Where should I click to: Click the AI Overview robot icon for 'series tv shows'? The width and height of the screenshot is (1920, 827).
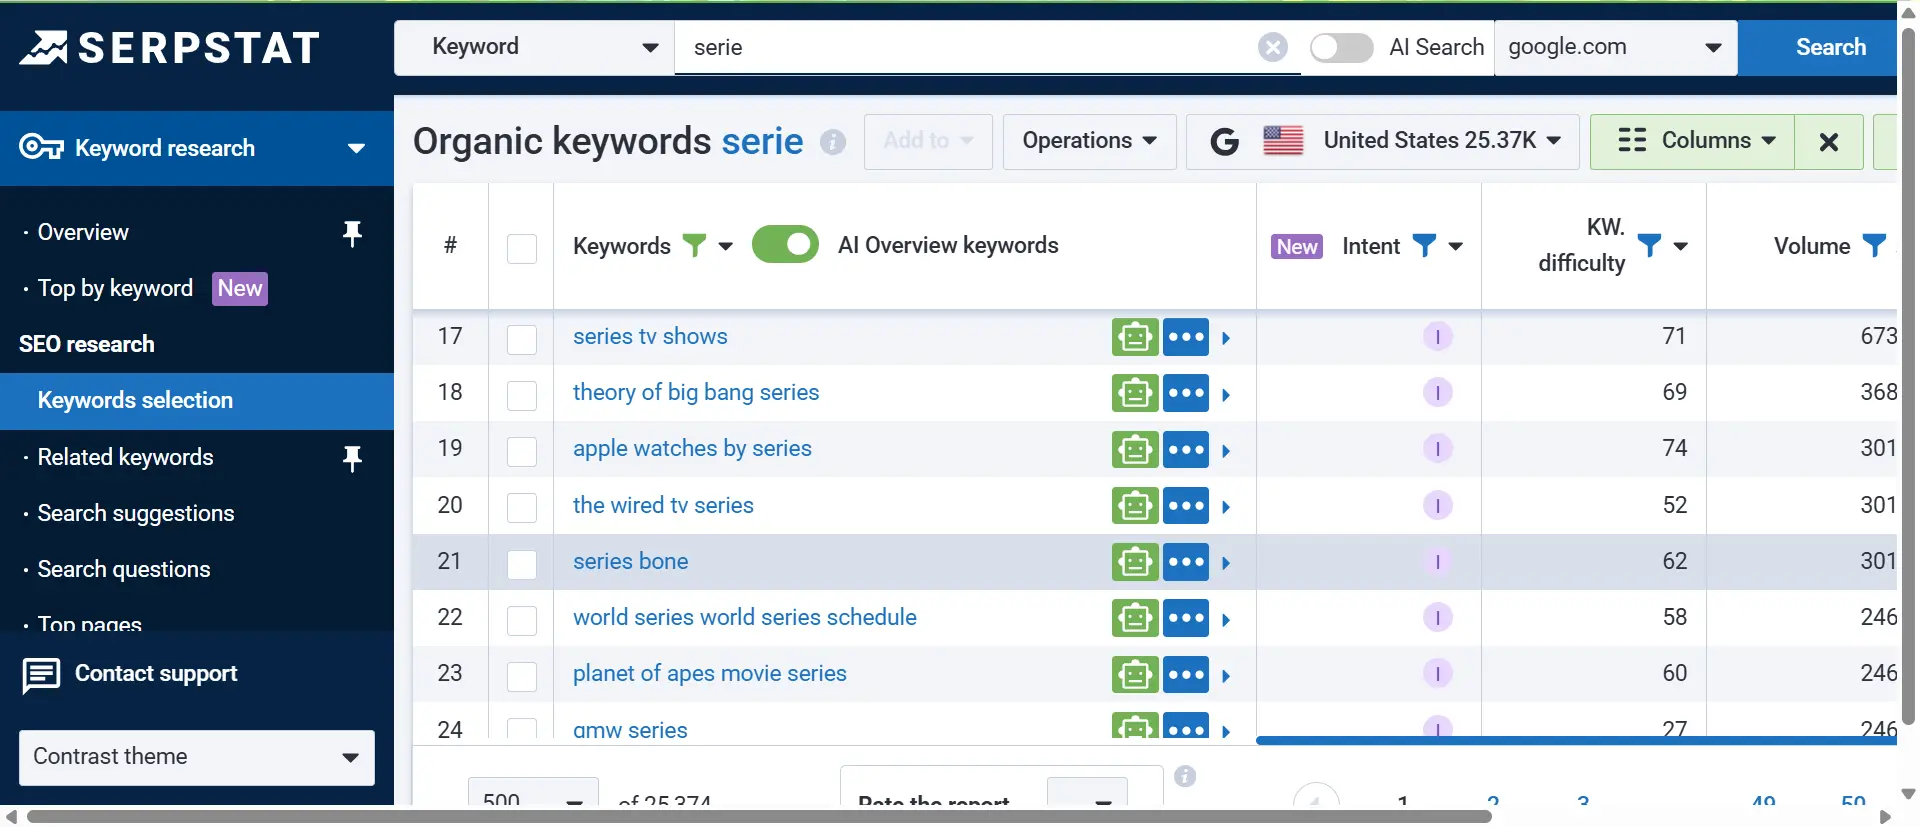(x=1135, y=337)
